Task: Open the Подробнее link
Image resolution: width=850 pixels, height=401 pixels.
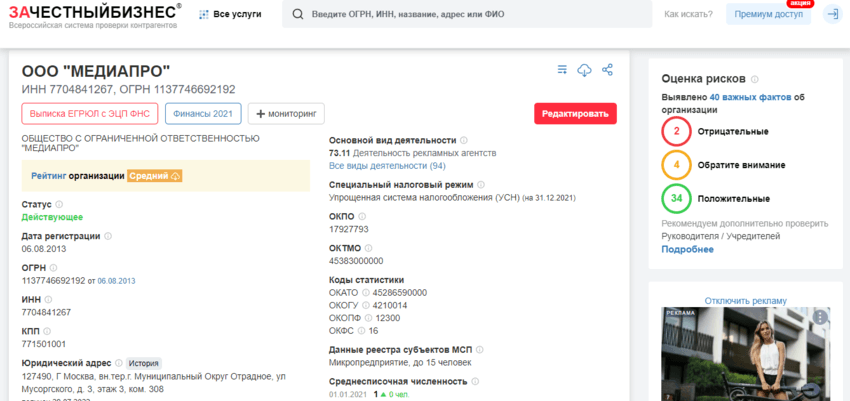Action: pyautogui.click(x=687, y=249)
